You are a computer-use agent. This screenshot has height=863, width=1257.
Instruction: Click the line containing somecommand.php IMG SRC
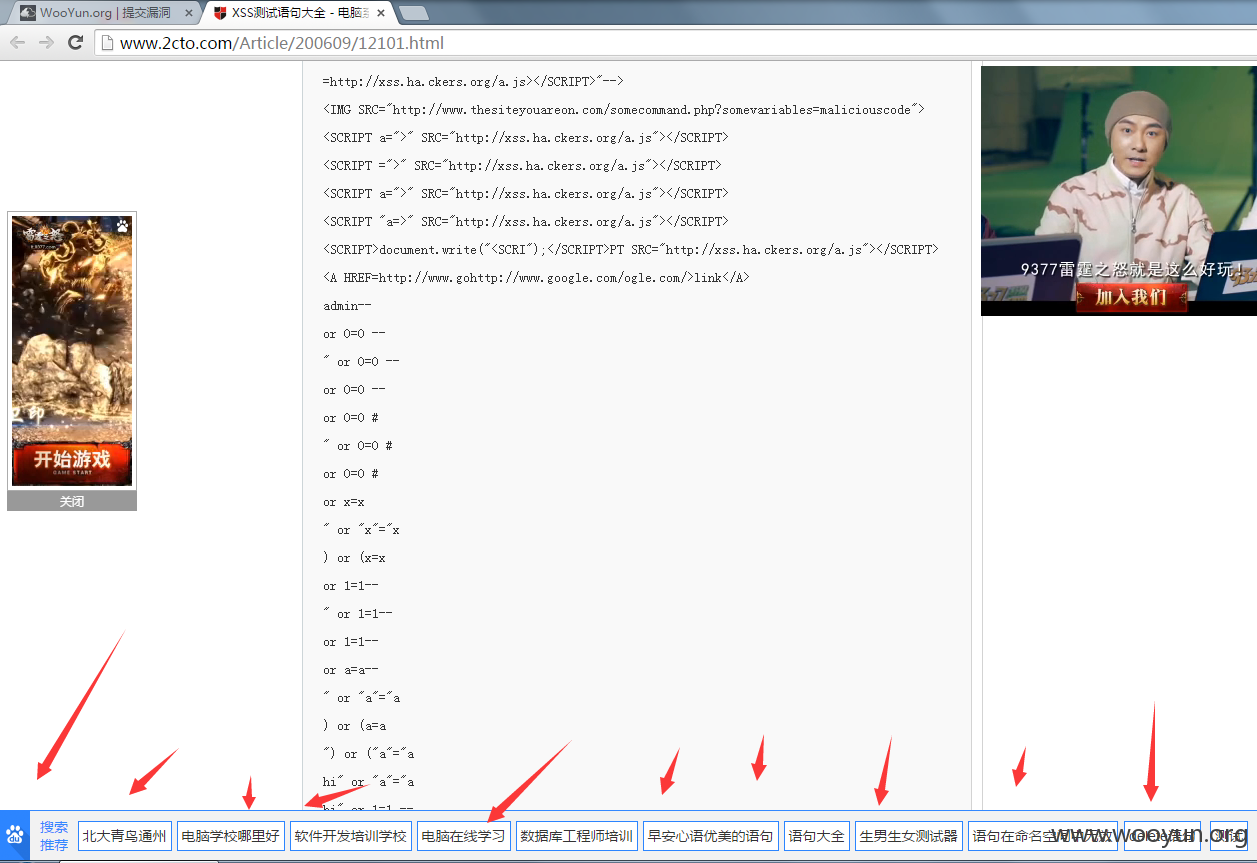(624, 110)
